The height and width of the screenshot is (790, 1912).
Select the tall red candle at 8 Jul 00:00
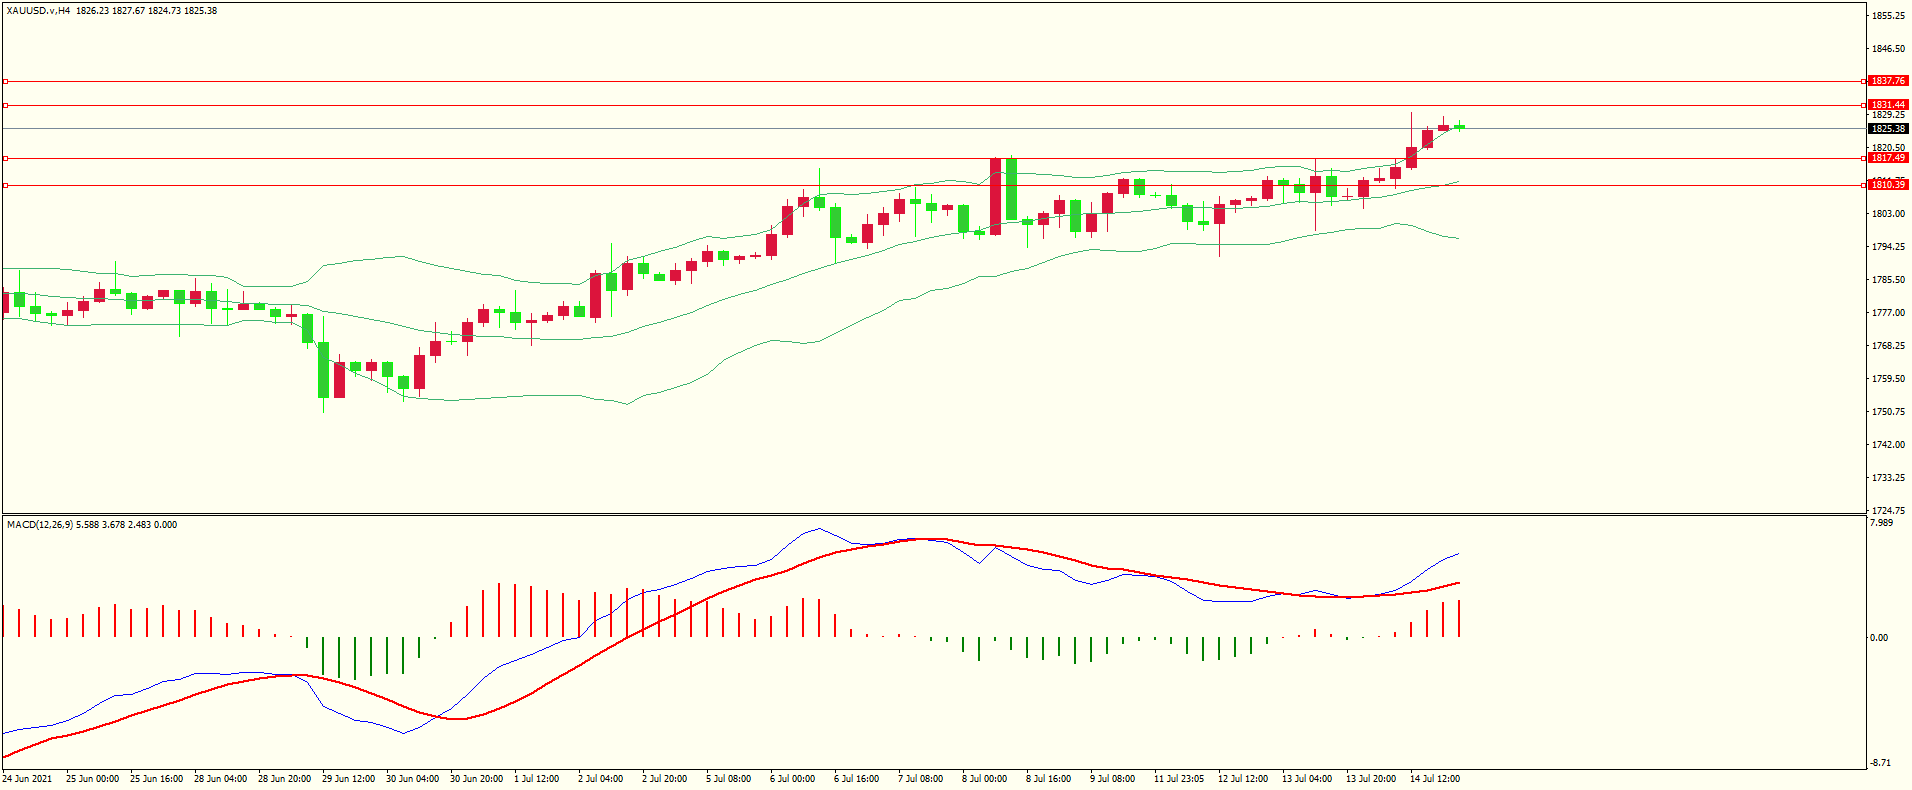(x=995, y=196)
